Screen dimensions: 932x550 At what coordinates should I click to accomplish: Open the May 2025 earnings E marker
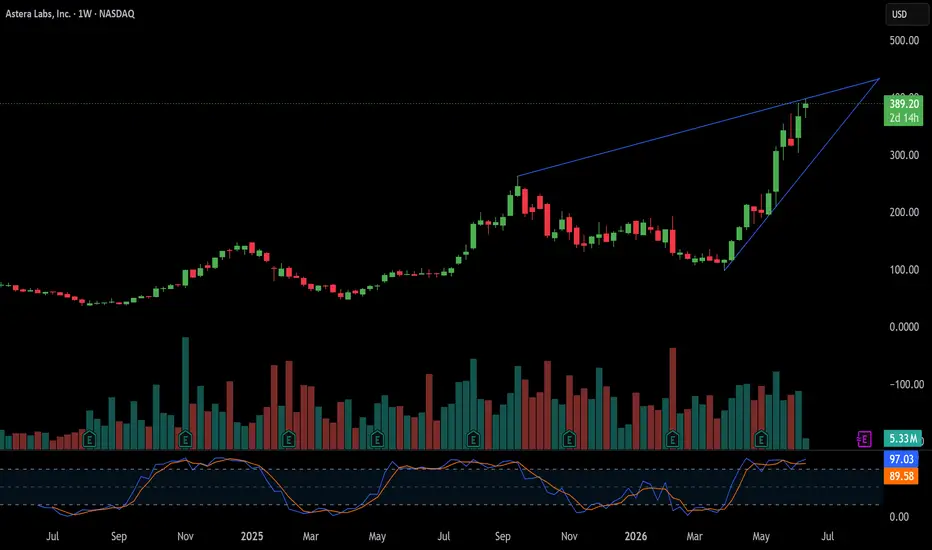tap(377, 439)
